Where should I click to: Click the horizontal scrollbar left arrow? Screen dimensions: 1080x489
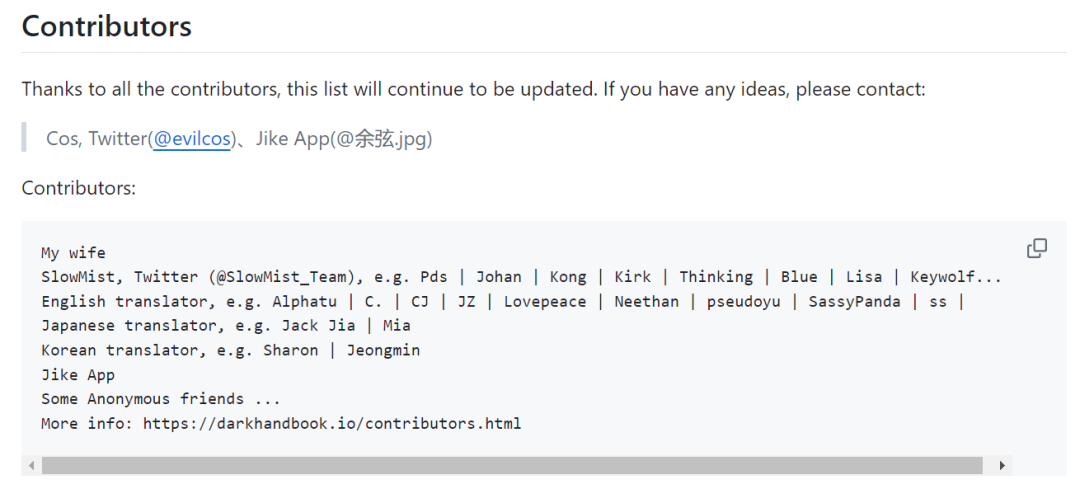[32, 466]
